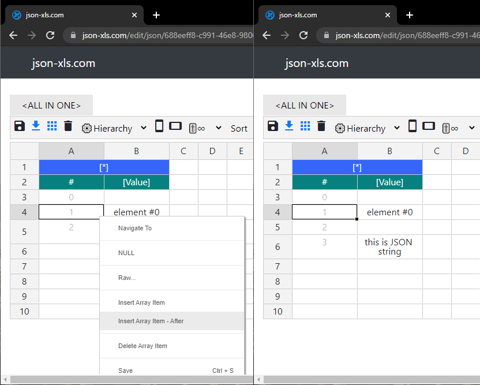Open Hierarchy dropdown in left window
Viewport: 480px width, 385px height.
(x=114, y=128)
